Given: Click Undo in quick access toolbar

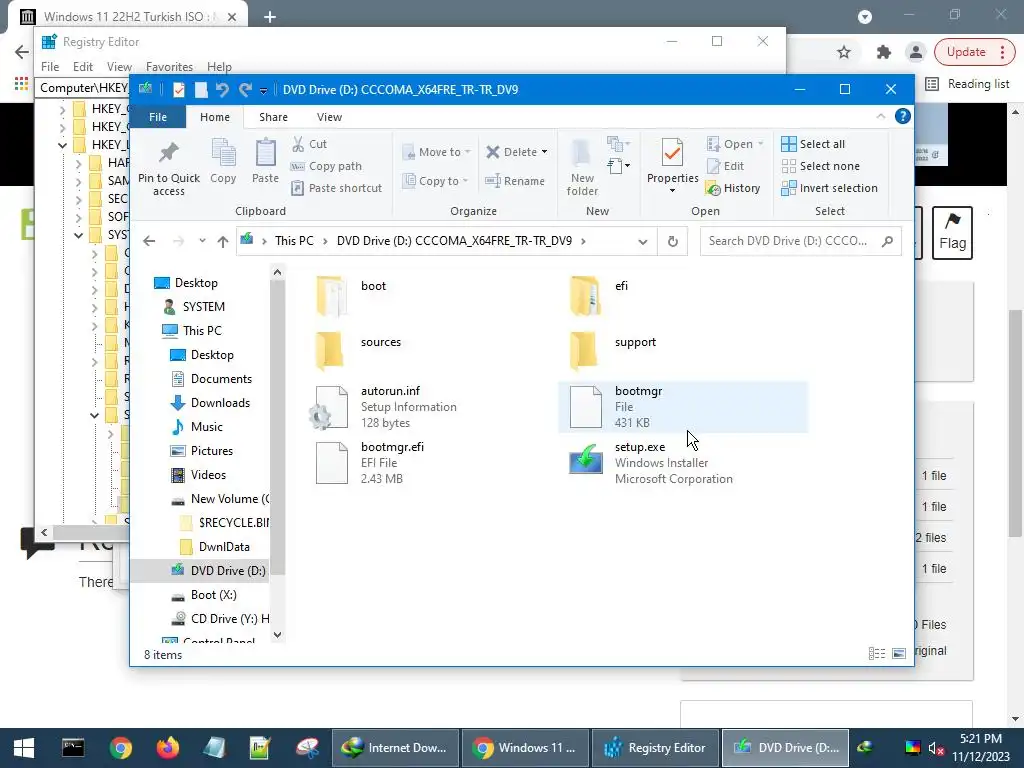Looking at the screenshot, I should pos(222,89).
